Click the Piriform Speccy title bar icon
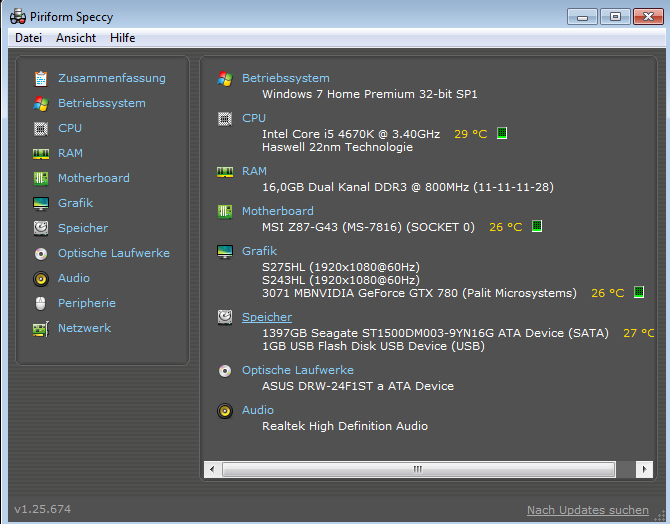Screen dimensions: 670x524 (x=18, y=17)
